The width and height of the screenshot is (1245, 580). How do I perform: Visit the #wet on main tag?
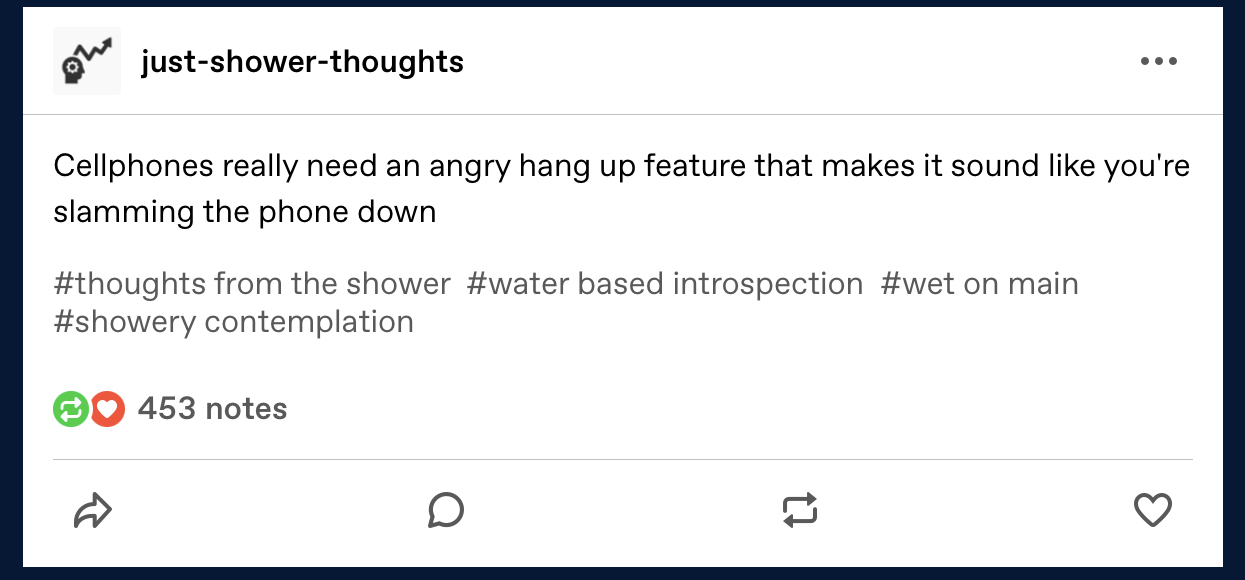click(x=979, y=284)
